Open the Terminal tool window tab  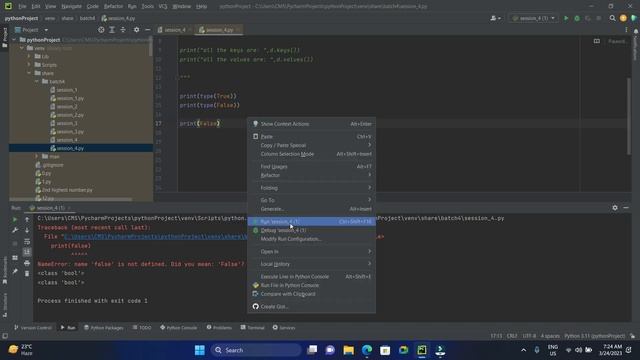253,327
